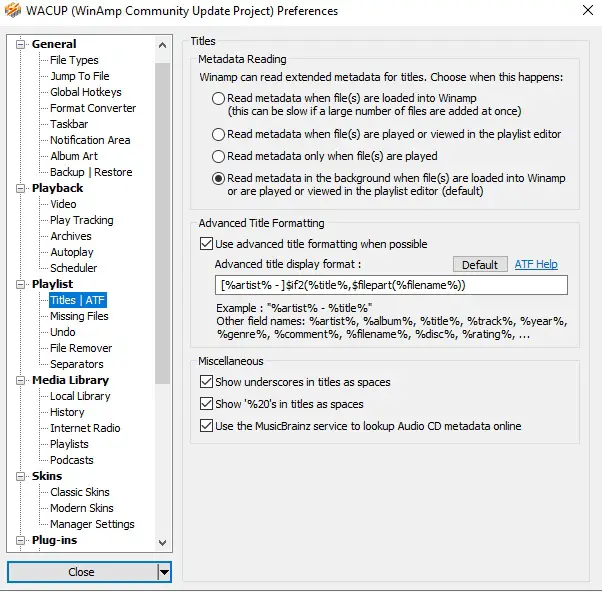Open Podcasts preferences

72,460
